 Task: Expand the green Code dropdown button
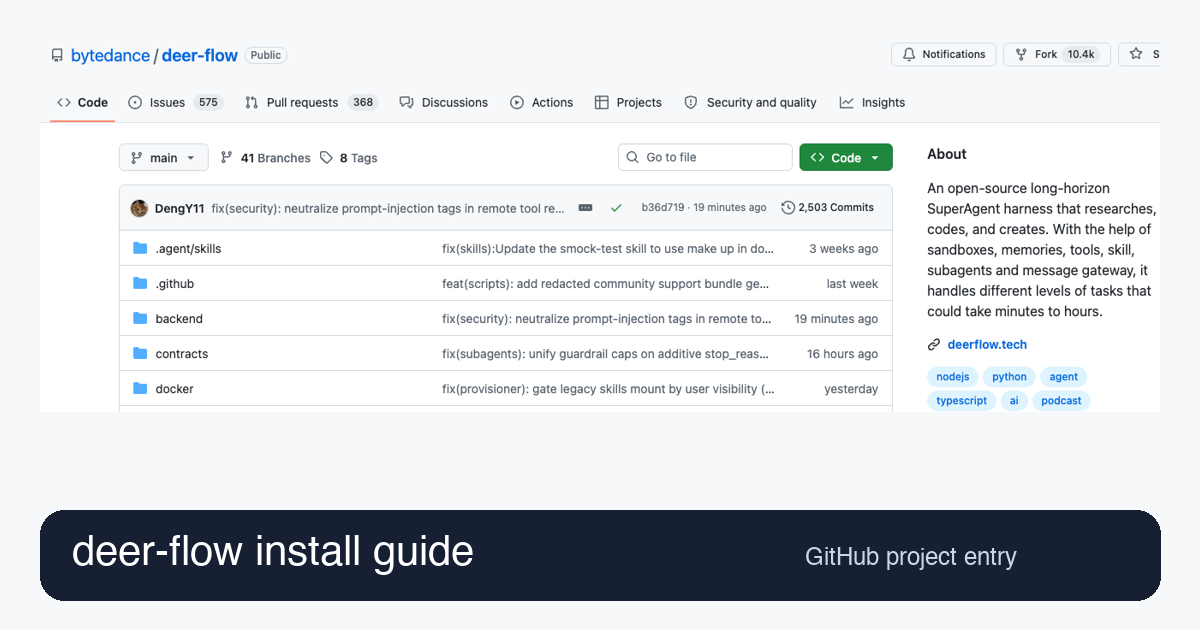coord(846,158)
